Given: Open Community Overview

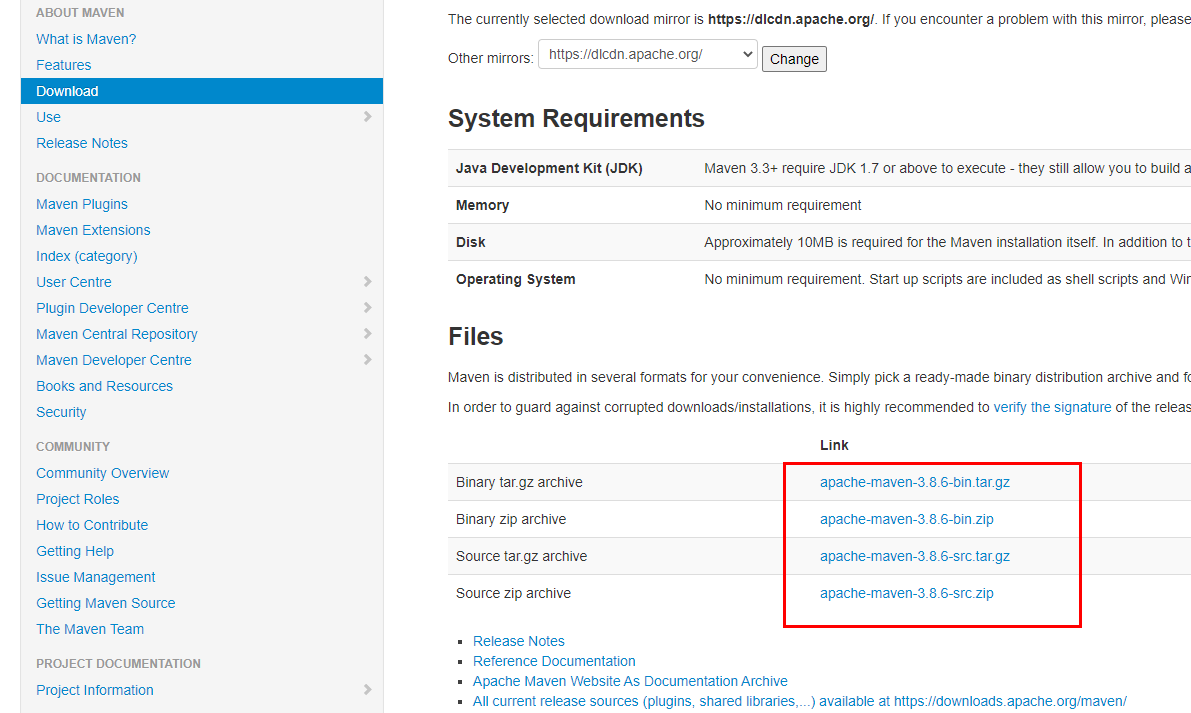Looking at the screenshot, I should click(x=103, y=473).
